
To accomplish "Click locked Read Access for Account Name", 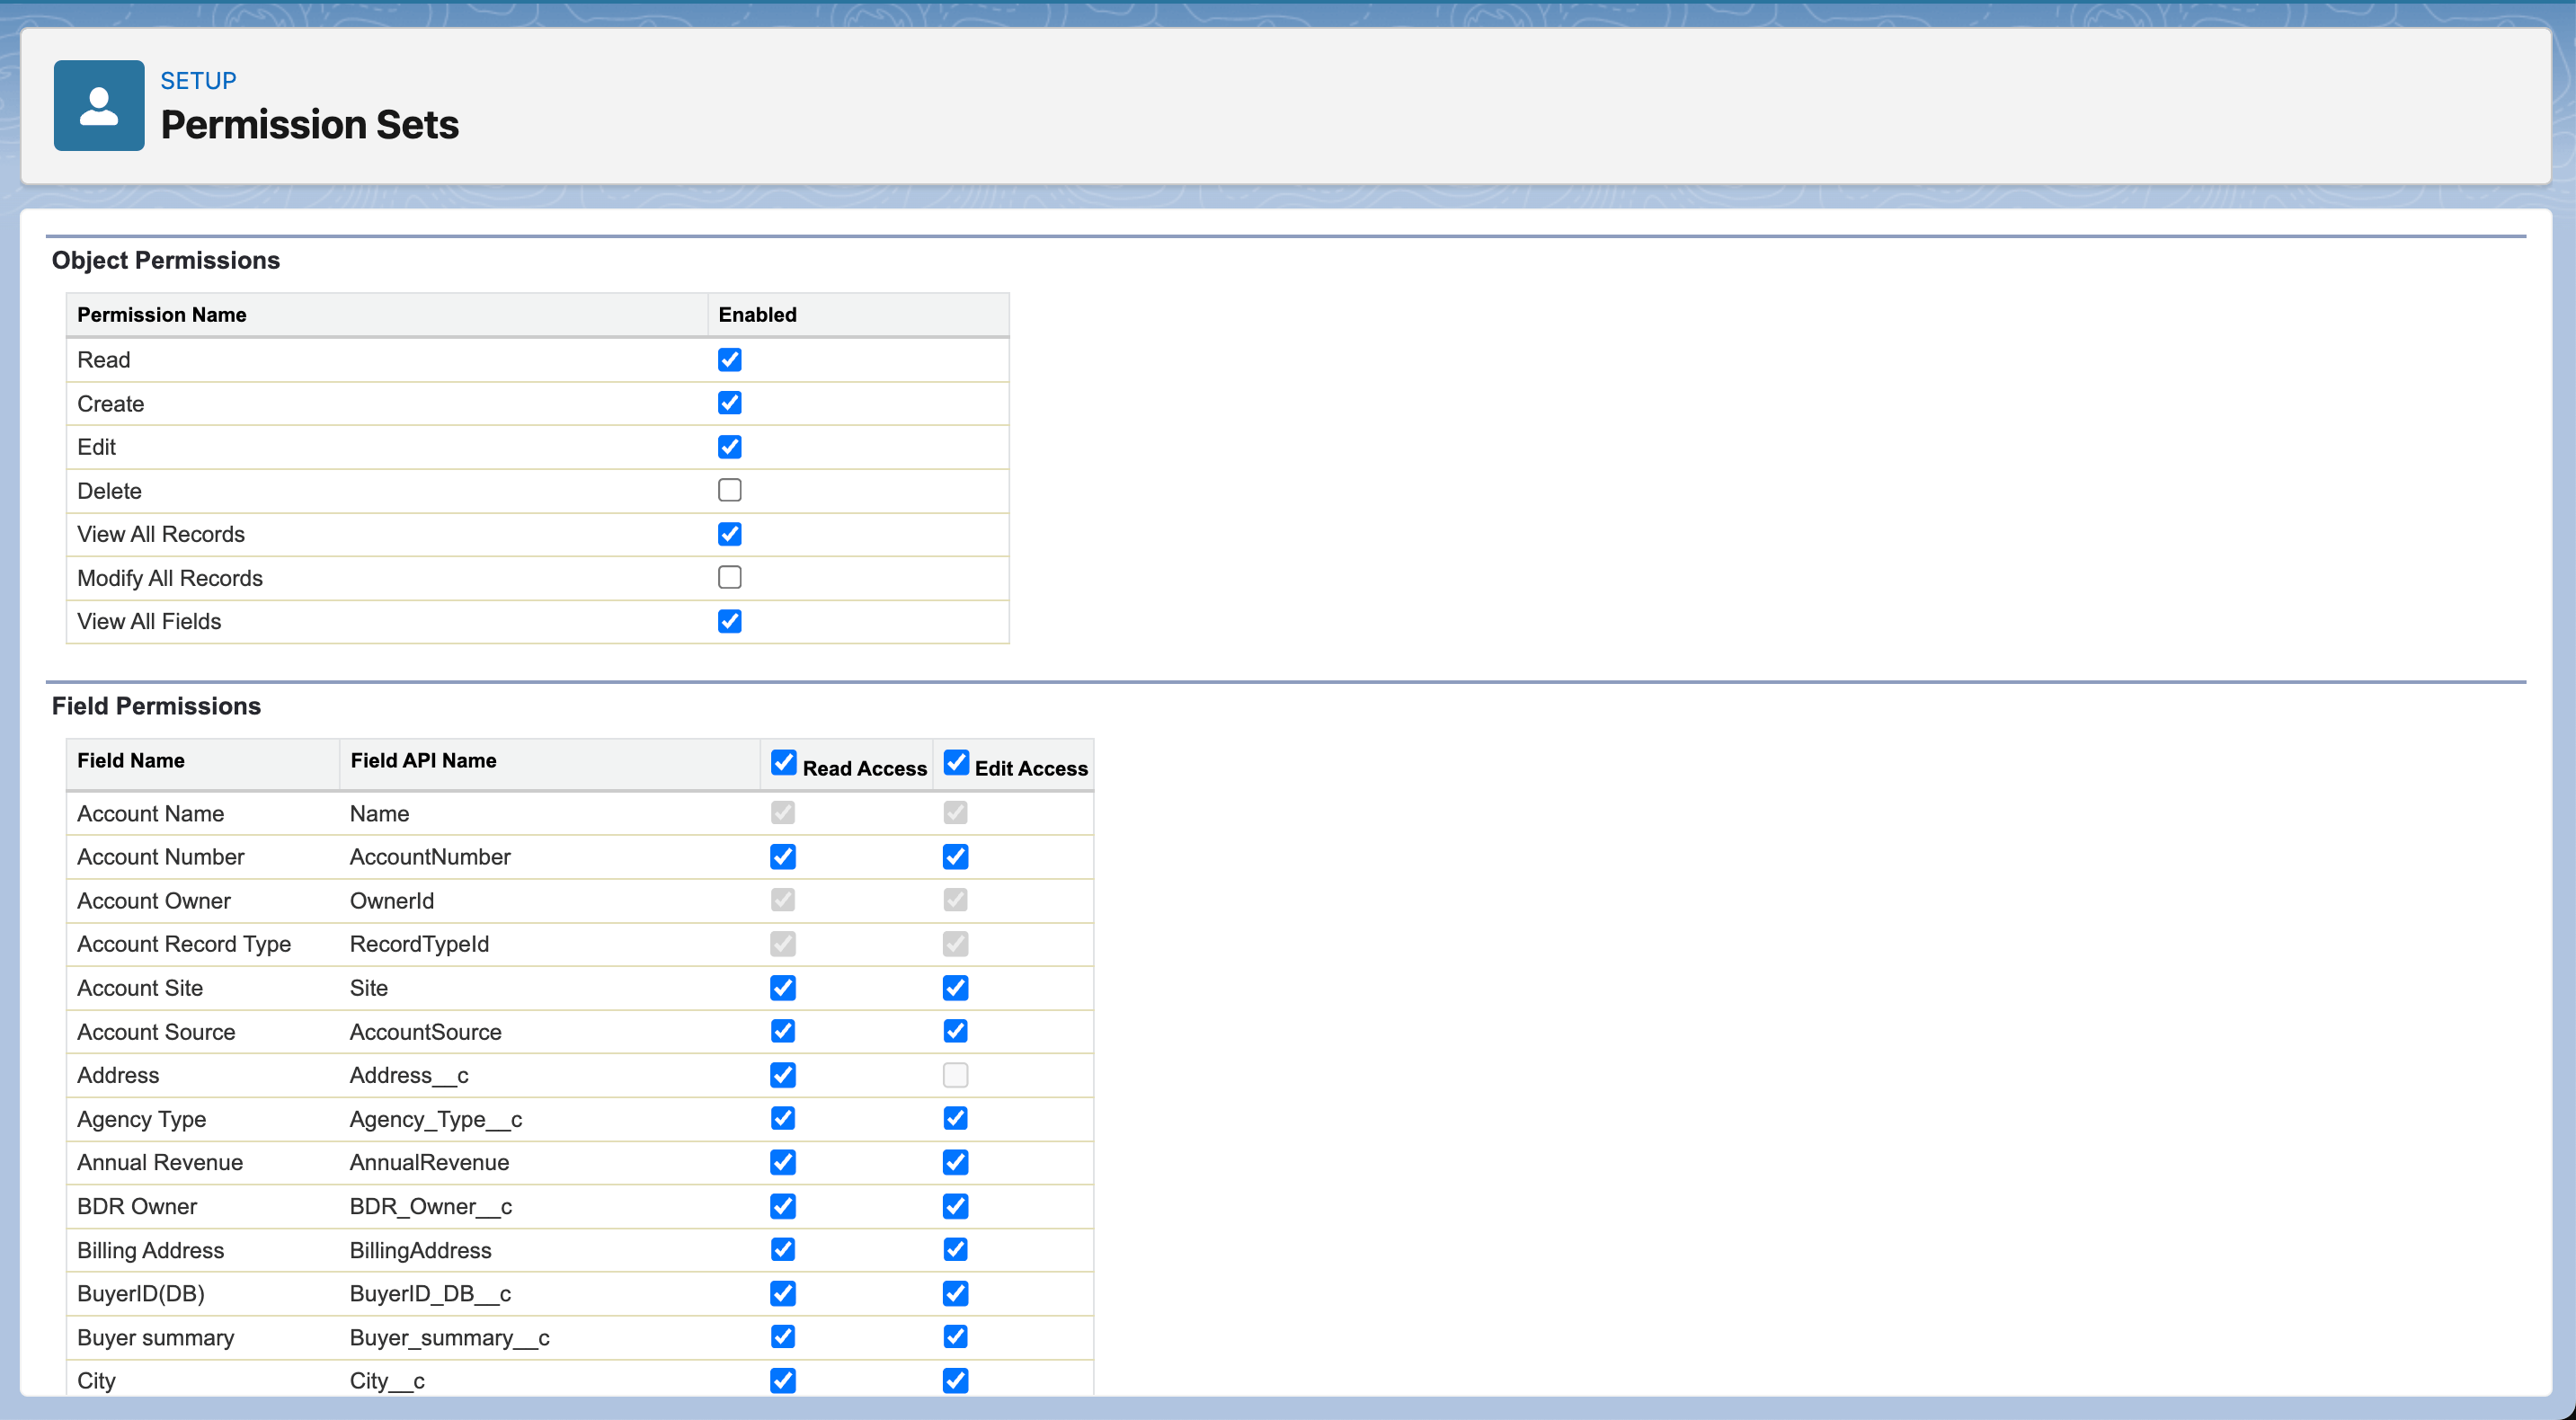I will tap(783, 813).
